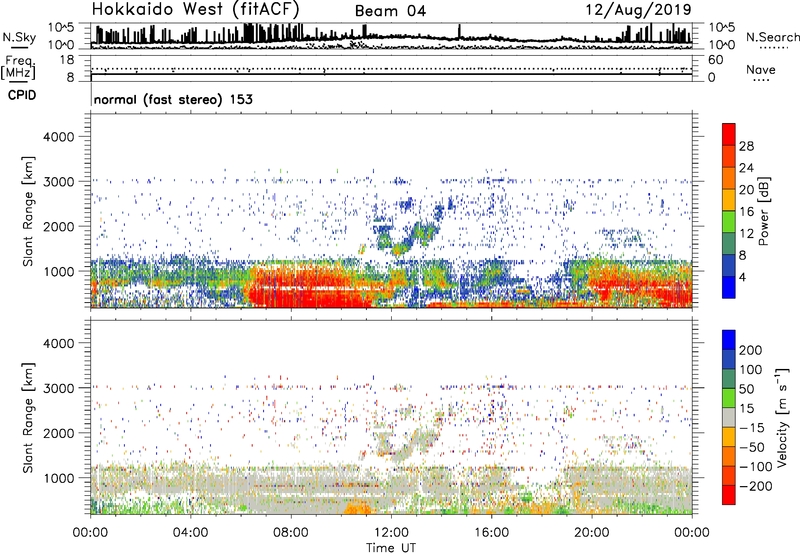Click the '28' Power colorbar tick
The image size is (800, 554).
click(746, 146)
